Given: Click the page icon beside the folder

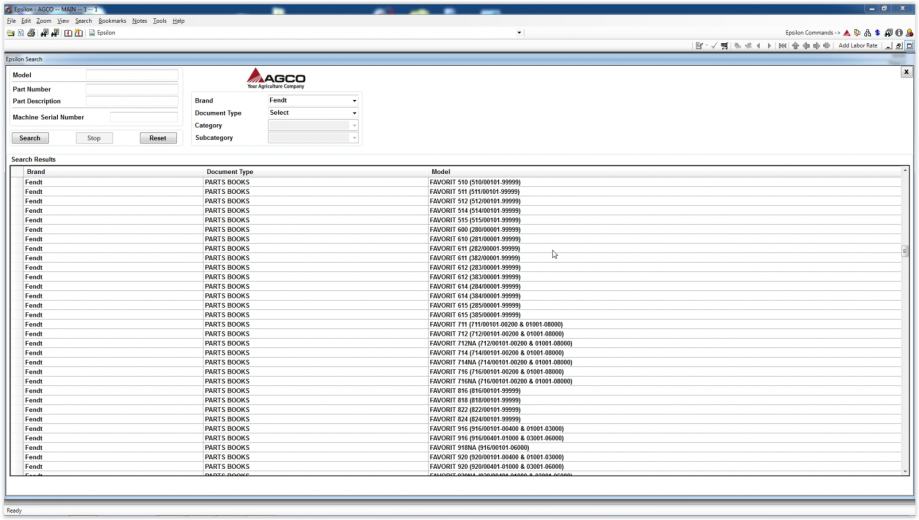Looking at the screenshot, I should pos(21,33).
